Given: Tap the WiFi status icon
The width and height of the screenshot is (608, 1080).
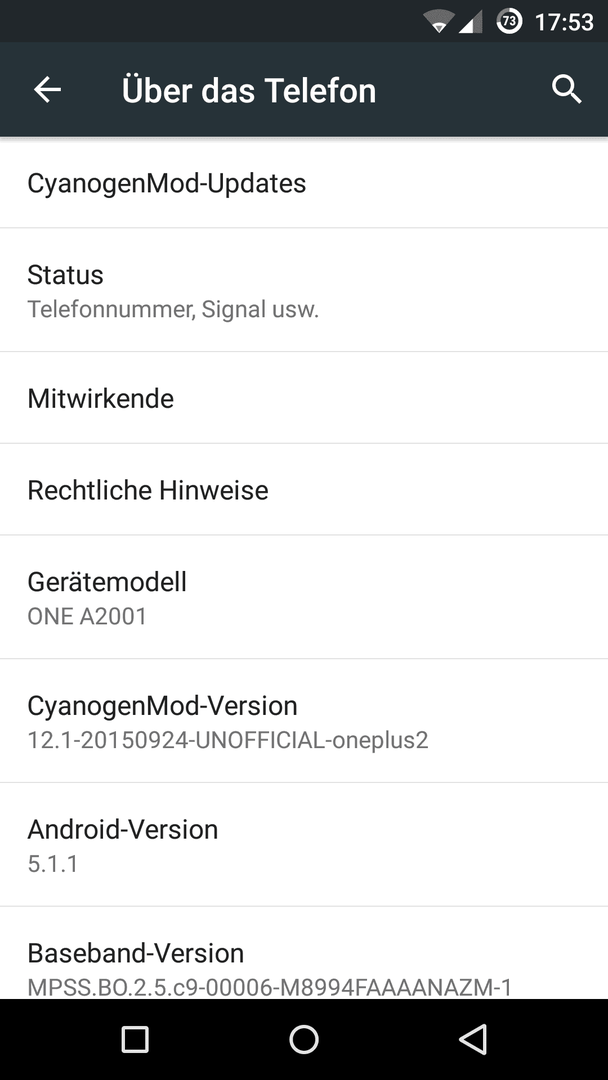Looking at the screenshot, I should point(437,21).
